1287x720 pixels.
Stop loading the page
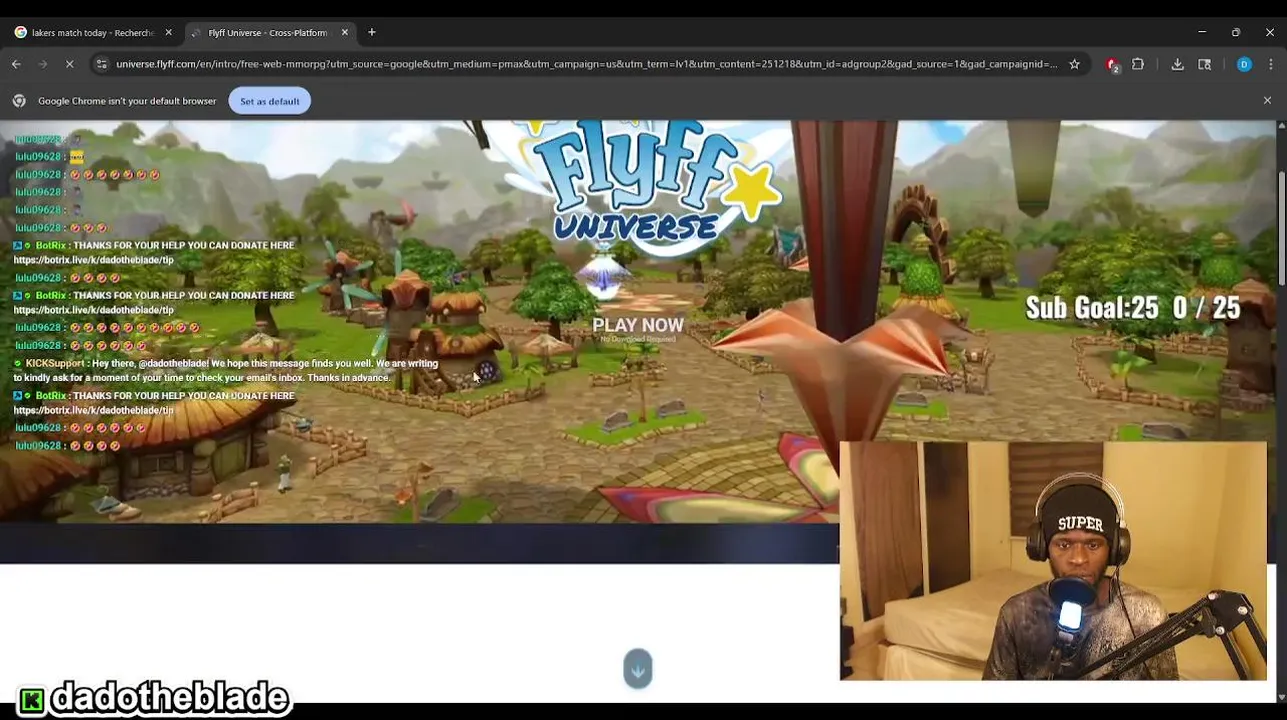point(70,64)
